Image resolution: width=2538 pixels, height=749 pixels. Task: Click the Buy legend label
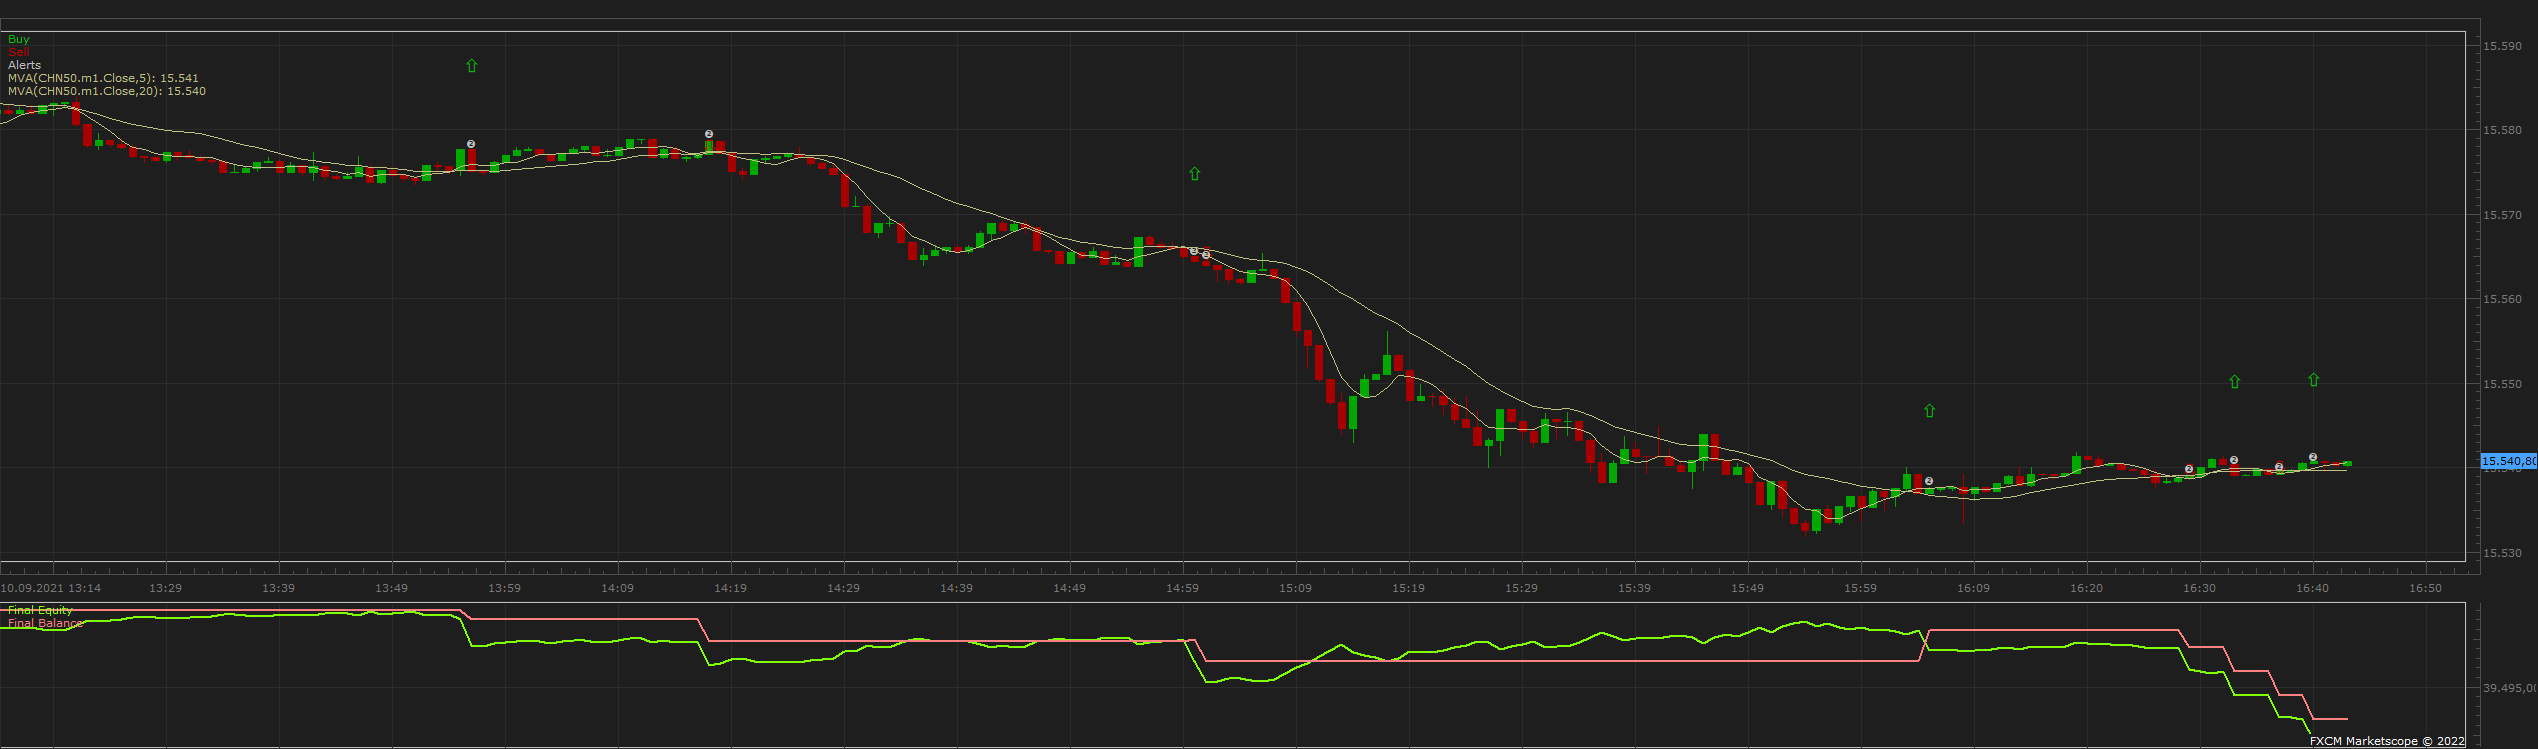(x=19, y=39)
